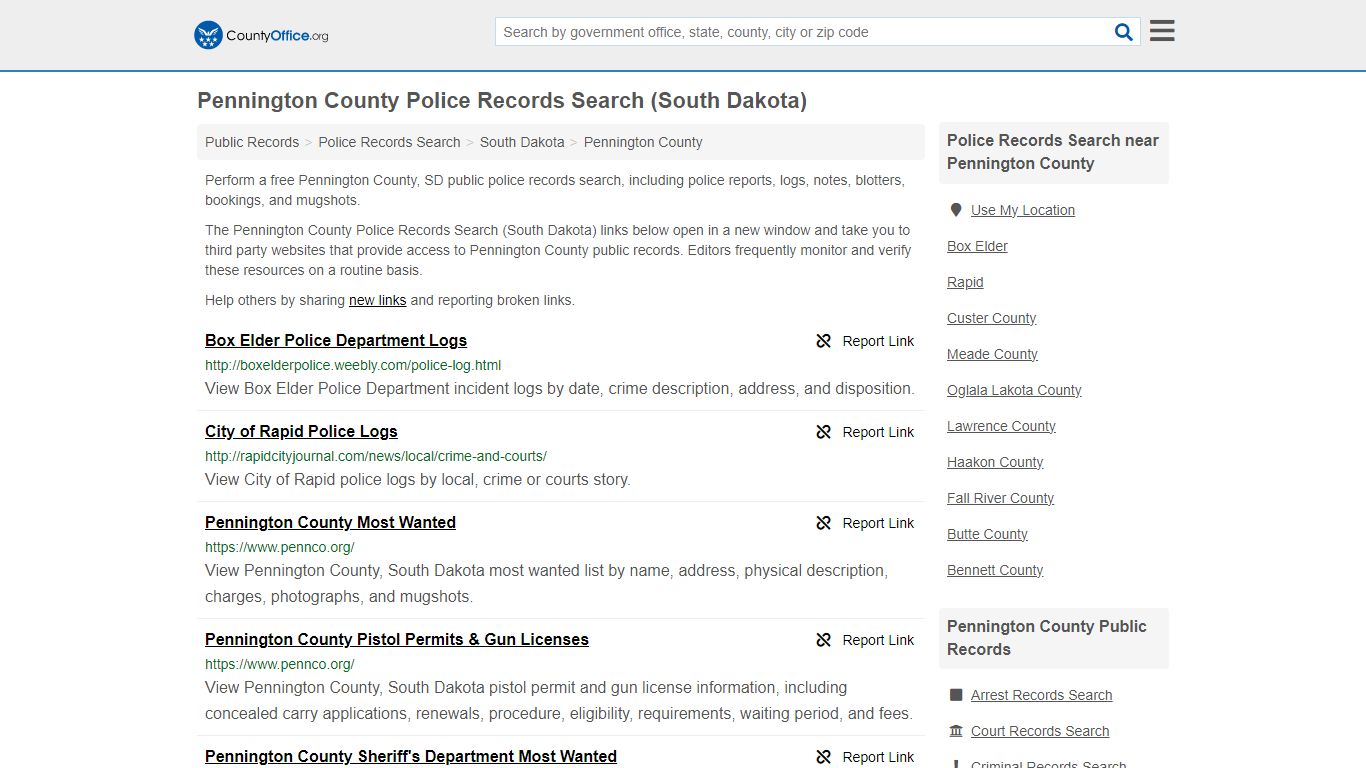Image resolution: width=1366 pixels, height=768 pixels.
Task: Click the 'View City of Rapid police logs' description
Action: 418,480
